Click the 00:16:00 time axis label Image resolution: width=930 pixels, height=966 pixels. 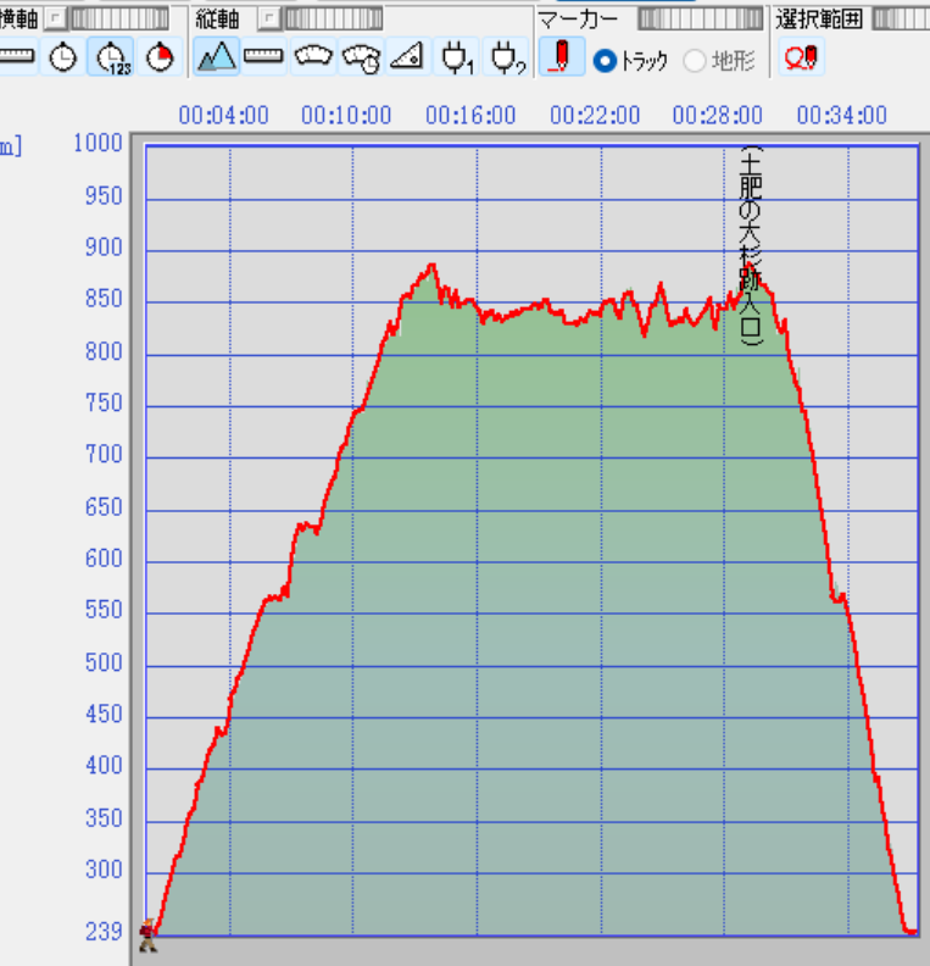click(471, 115)
